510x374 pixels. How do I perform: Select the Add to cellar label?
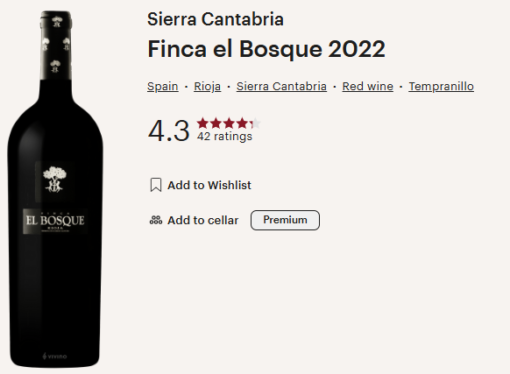(203, 220)
